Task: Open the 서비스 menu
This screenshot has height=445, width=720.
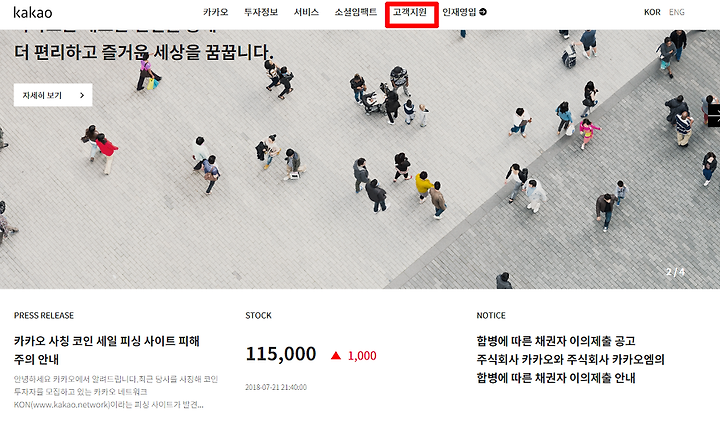Action: click(306, 12)
